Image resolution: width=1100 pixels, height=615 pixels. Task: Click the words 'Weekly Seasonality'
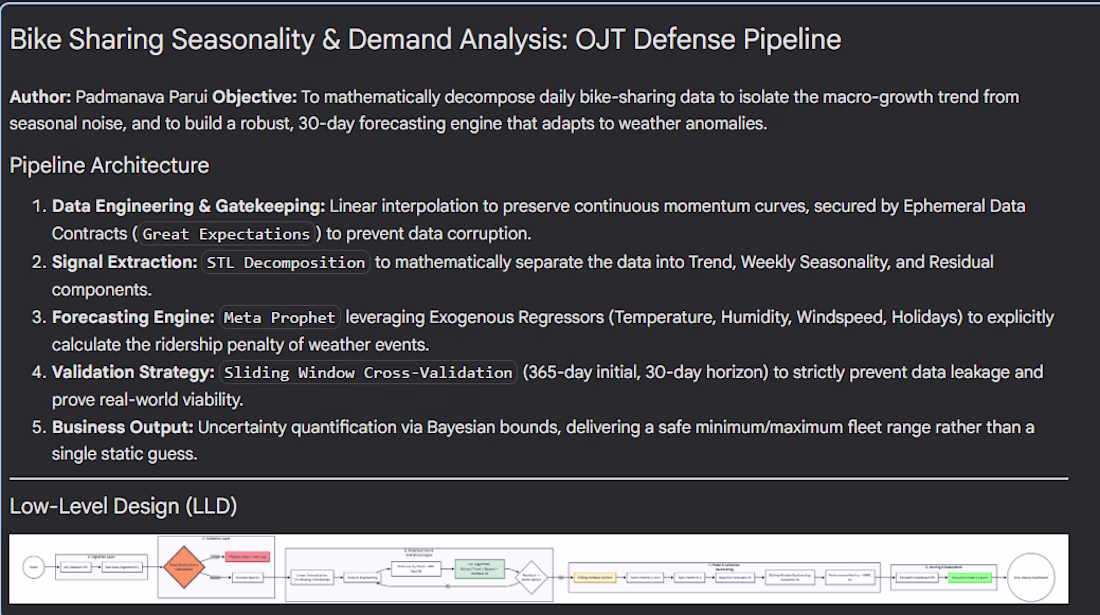point(815,262)
